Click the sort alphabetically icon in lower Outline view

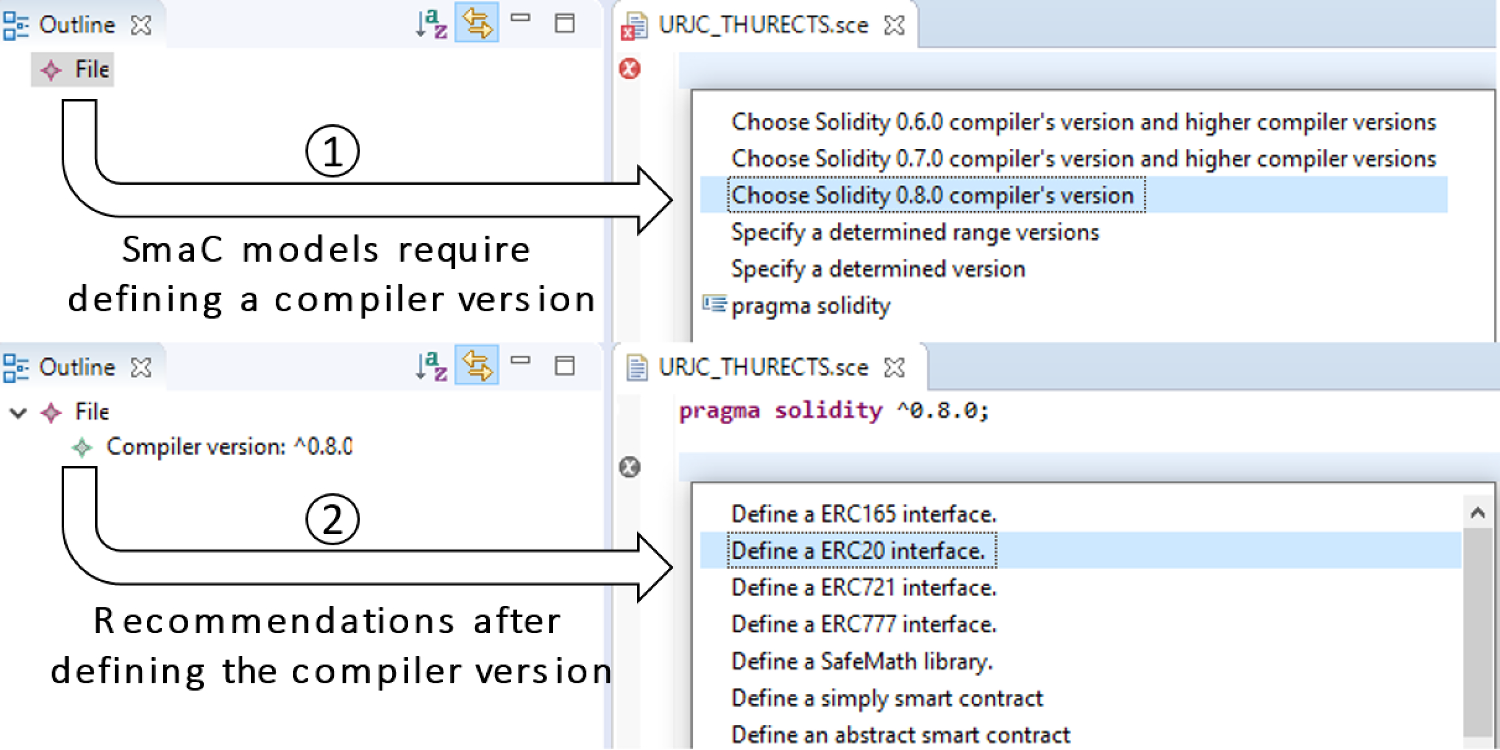[x=432, y=367]
